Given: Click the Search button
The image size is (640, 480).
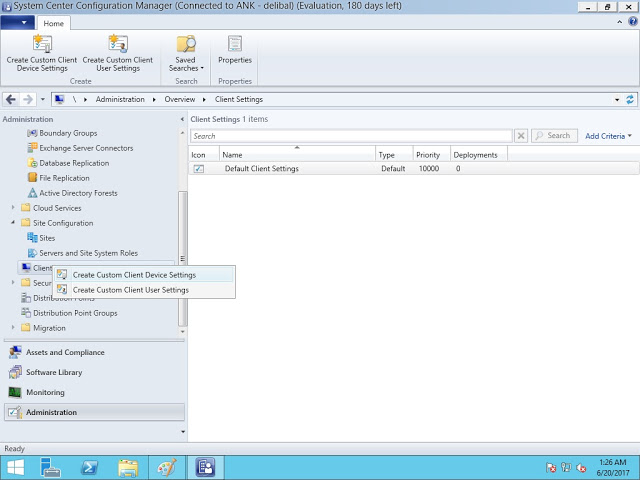Looking at the screenshot, I should (x=553, y=136).
